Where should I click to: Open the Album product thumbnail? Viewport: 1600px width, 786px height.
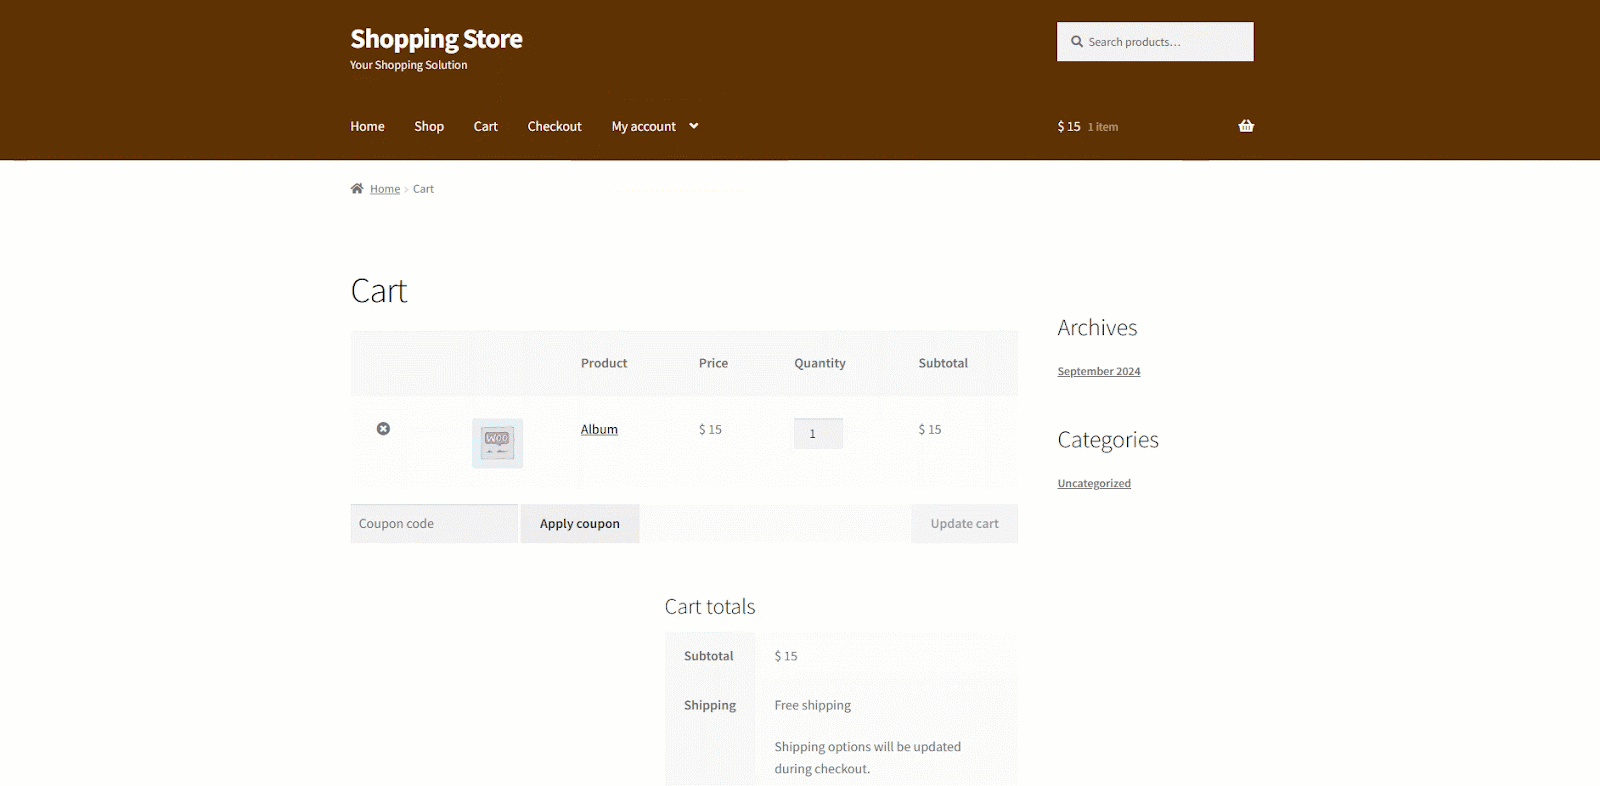[497, 443]
